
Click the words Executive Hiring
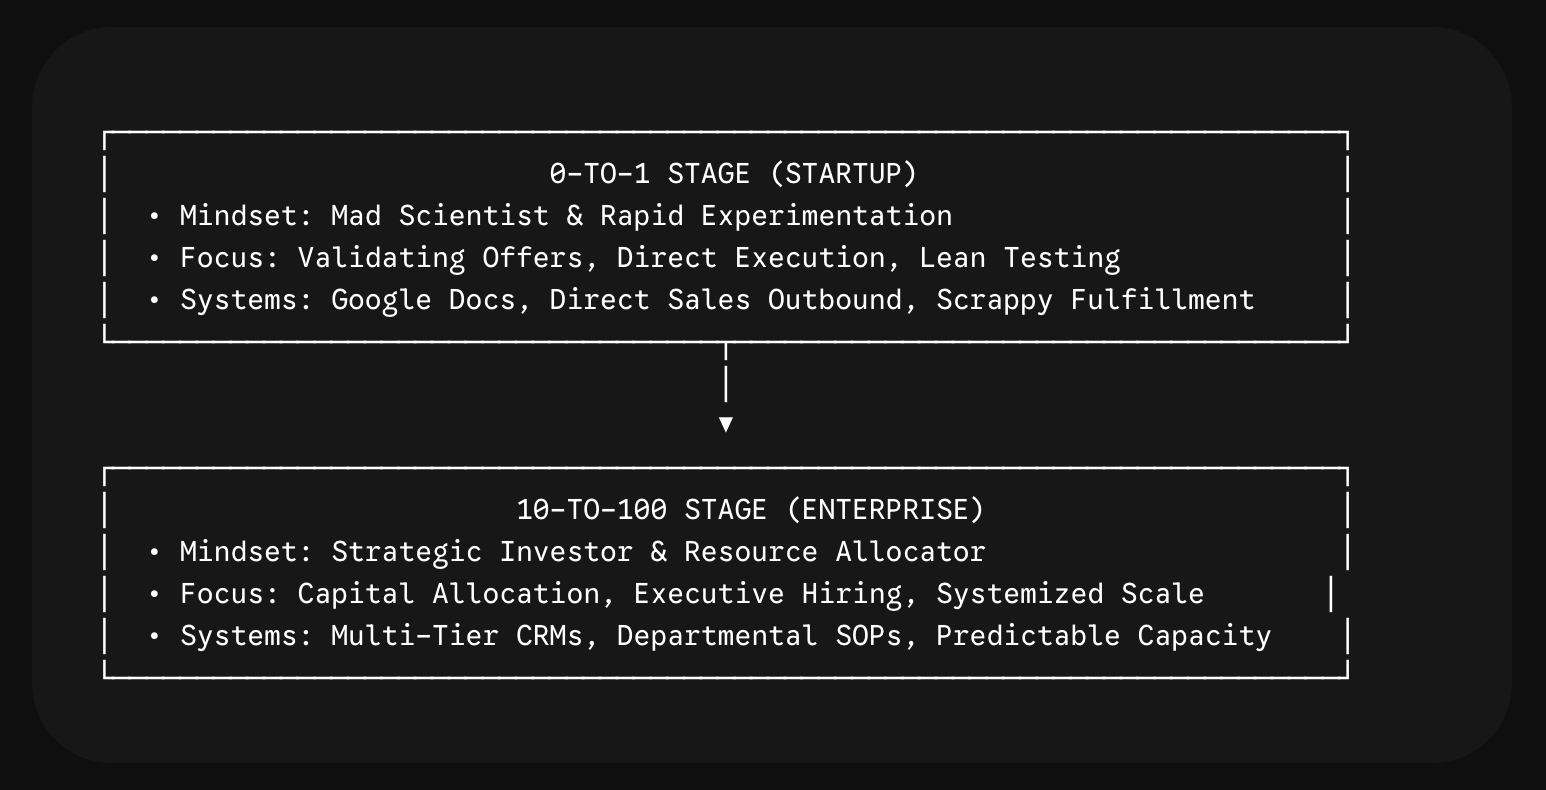[x=767, y=594]
